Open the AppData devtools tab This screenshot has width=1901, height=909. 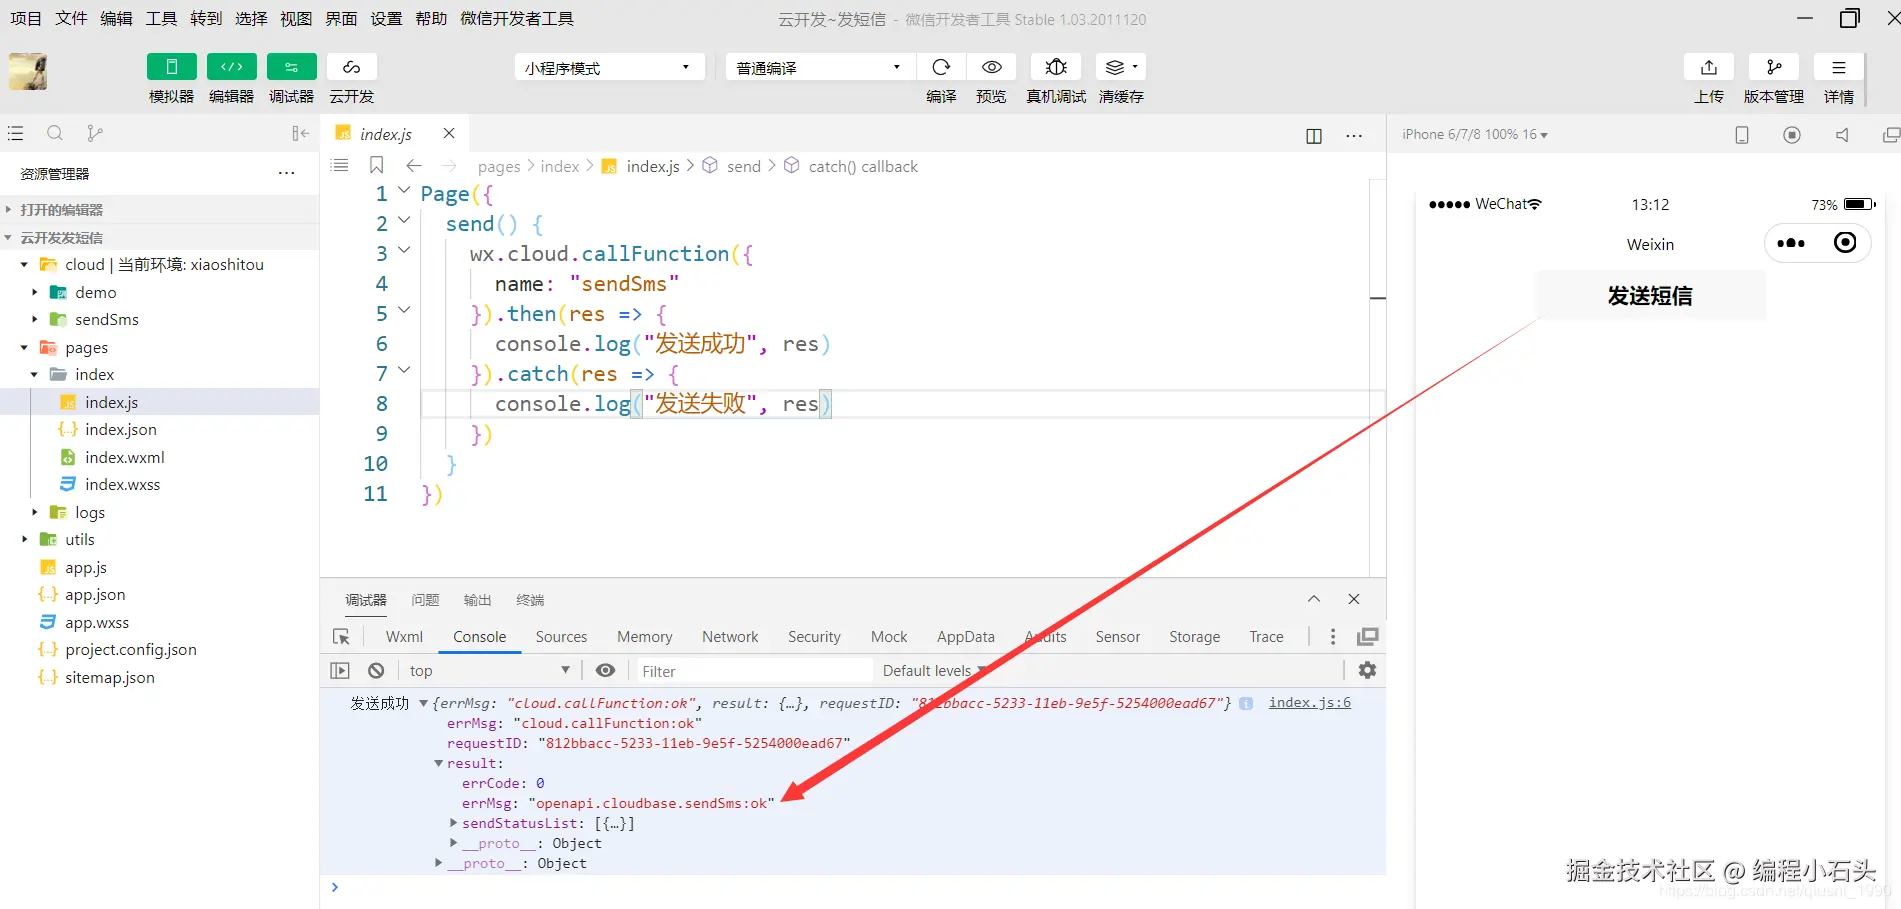966,637
